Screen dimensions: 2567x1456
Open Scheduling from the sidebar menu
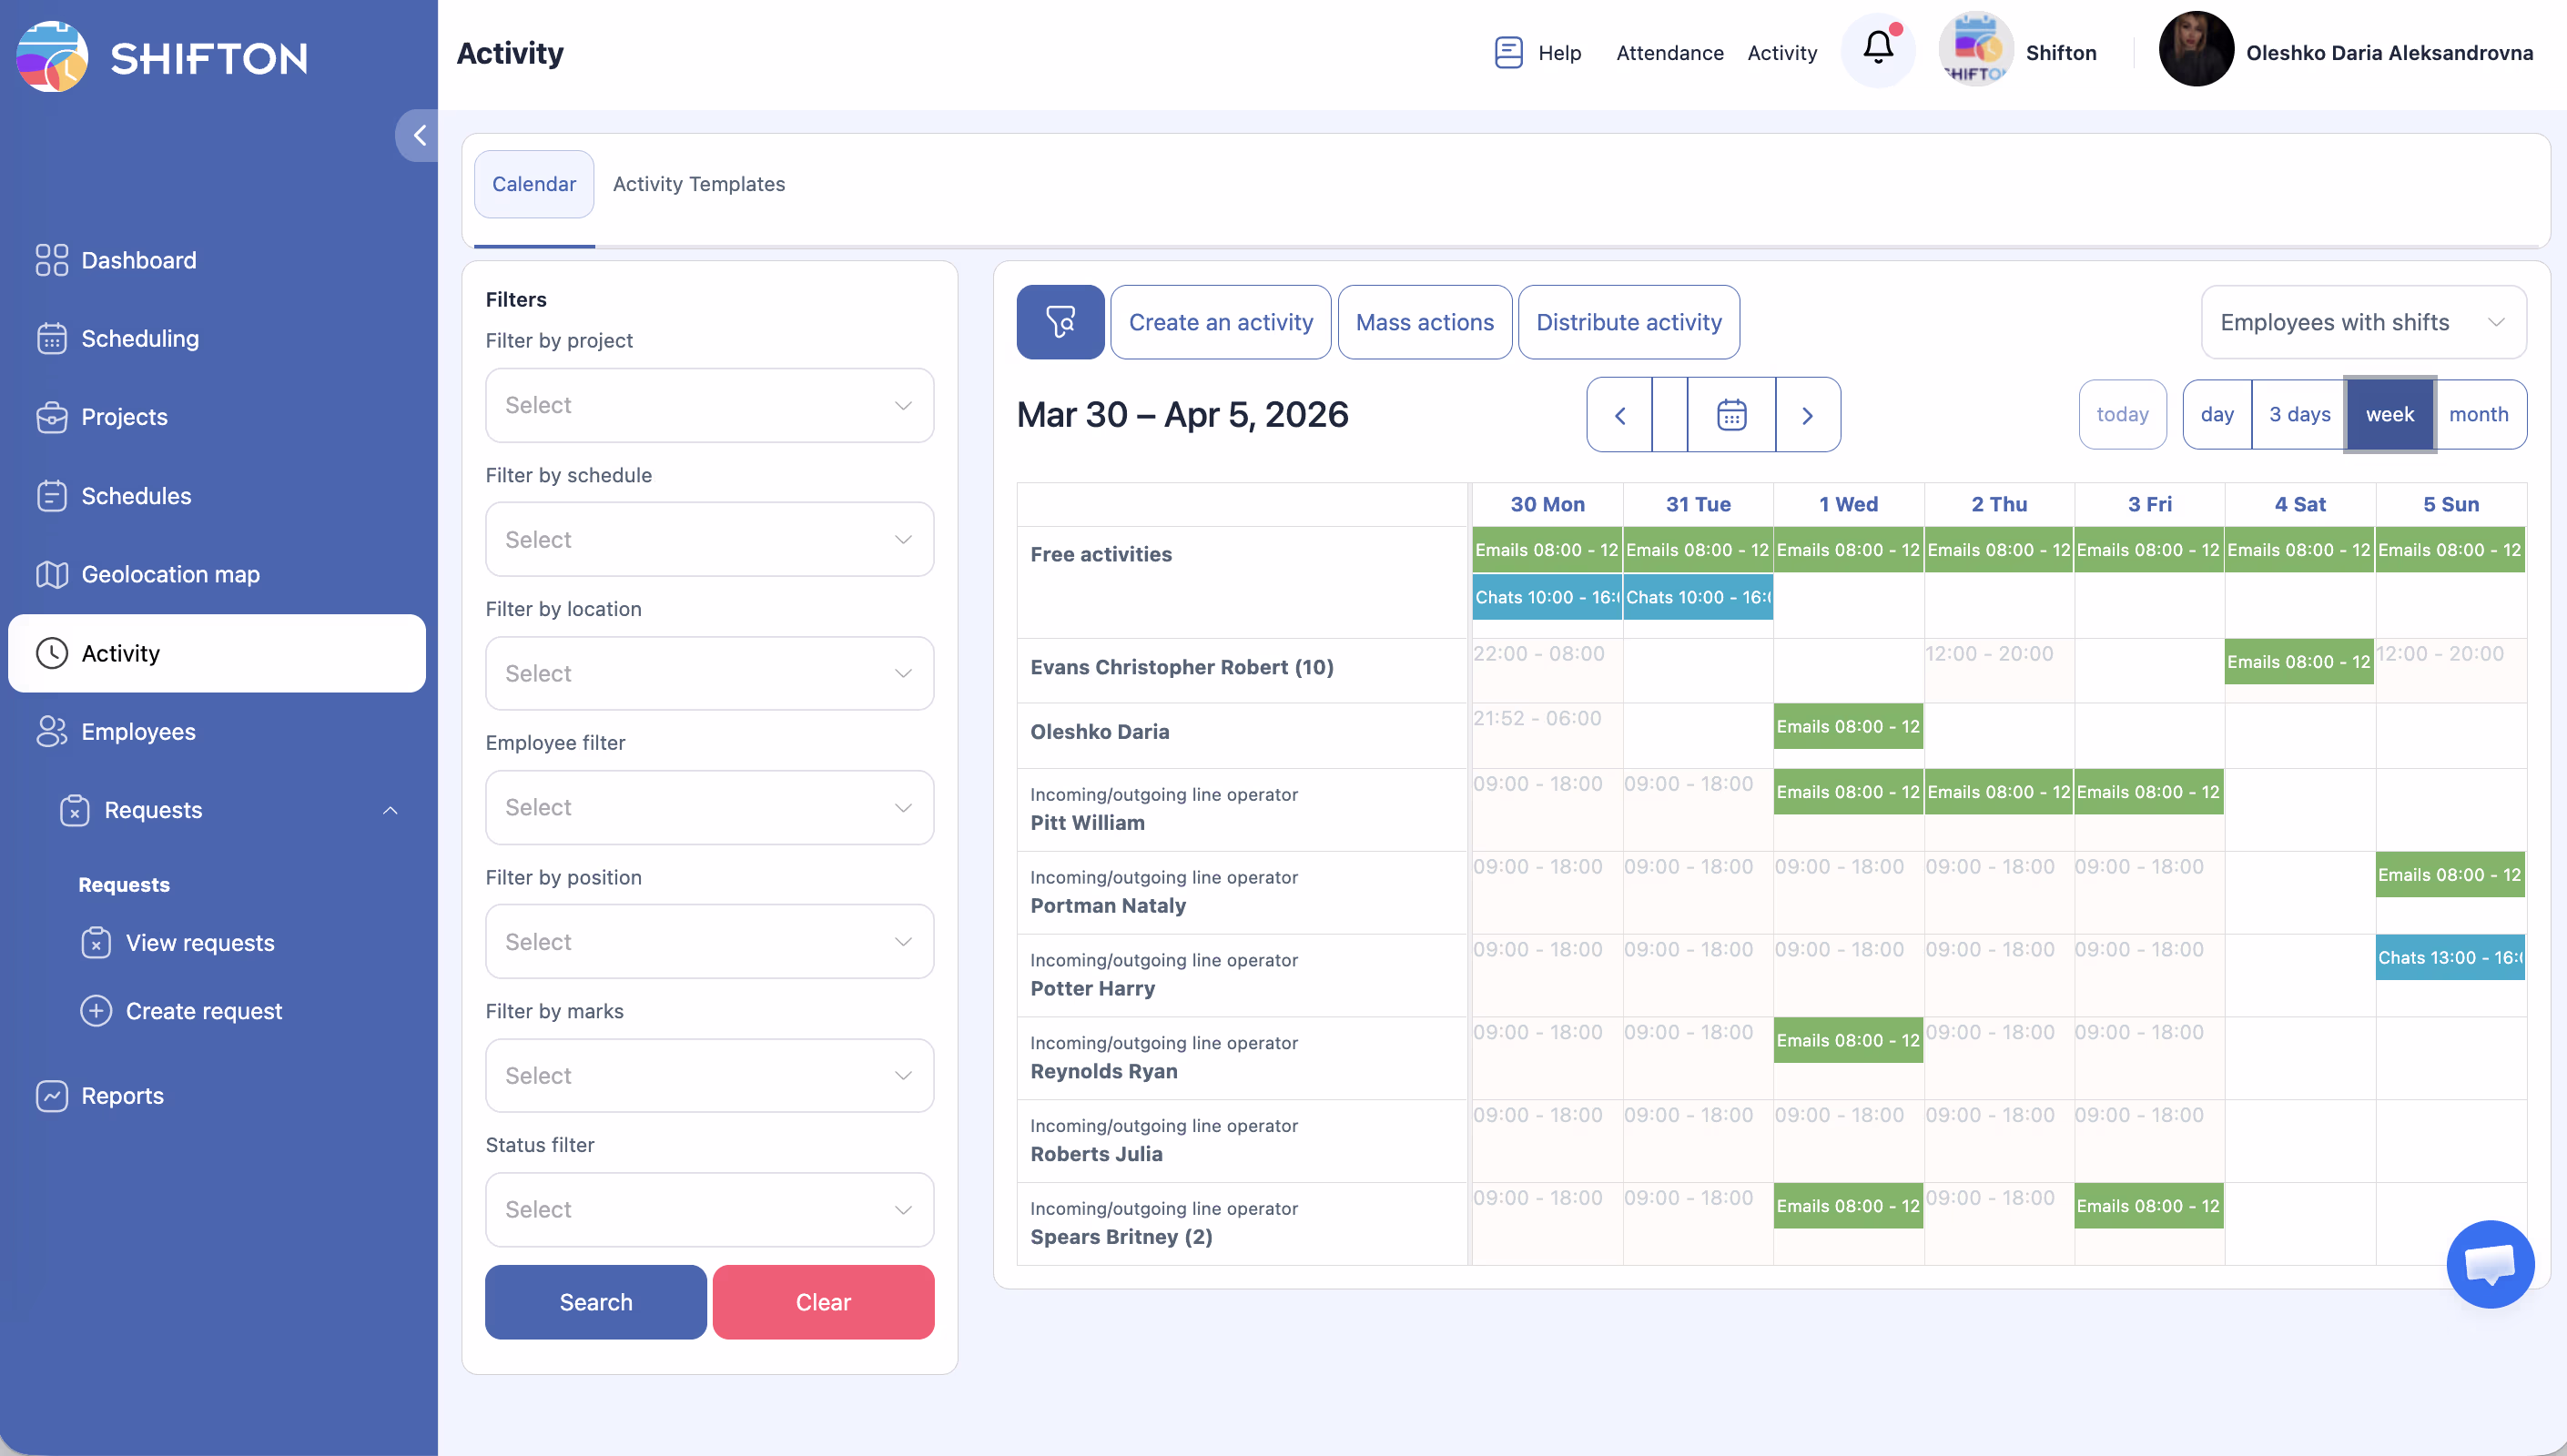coord(140,338)
